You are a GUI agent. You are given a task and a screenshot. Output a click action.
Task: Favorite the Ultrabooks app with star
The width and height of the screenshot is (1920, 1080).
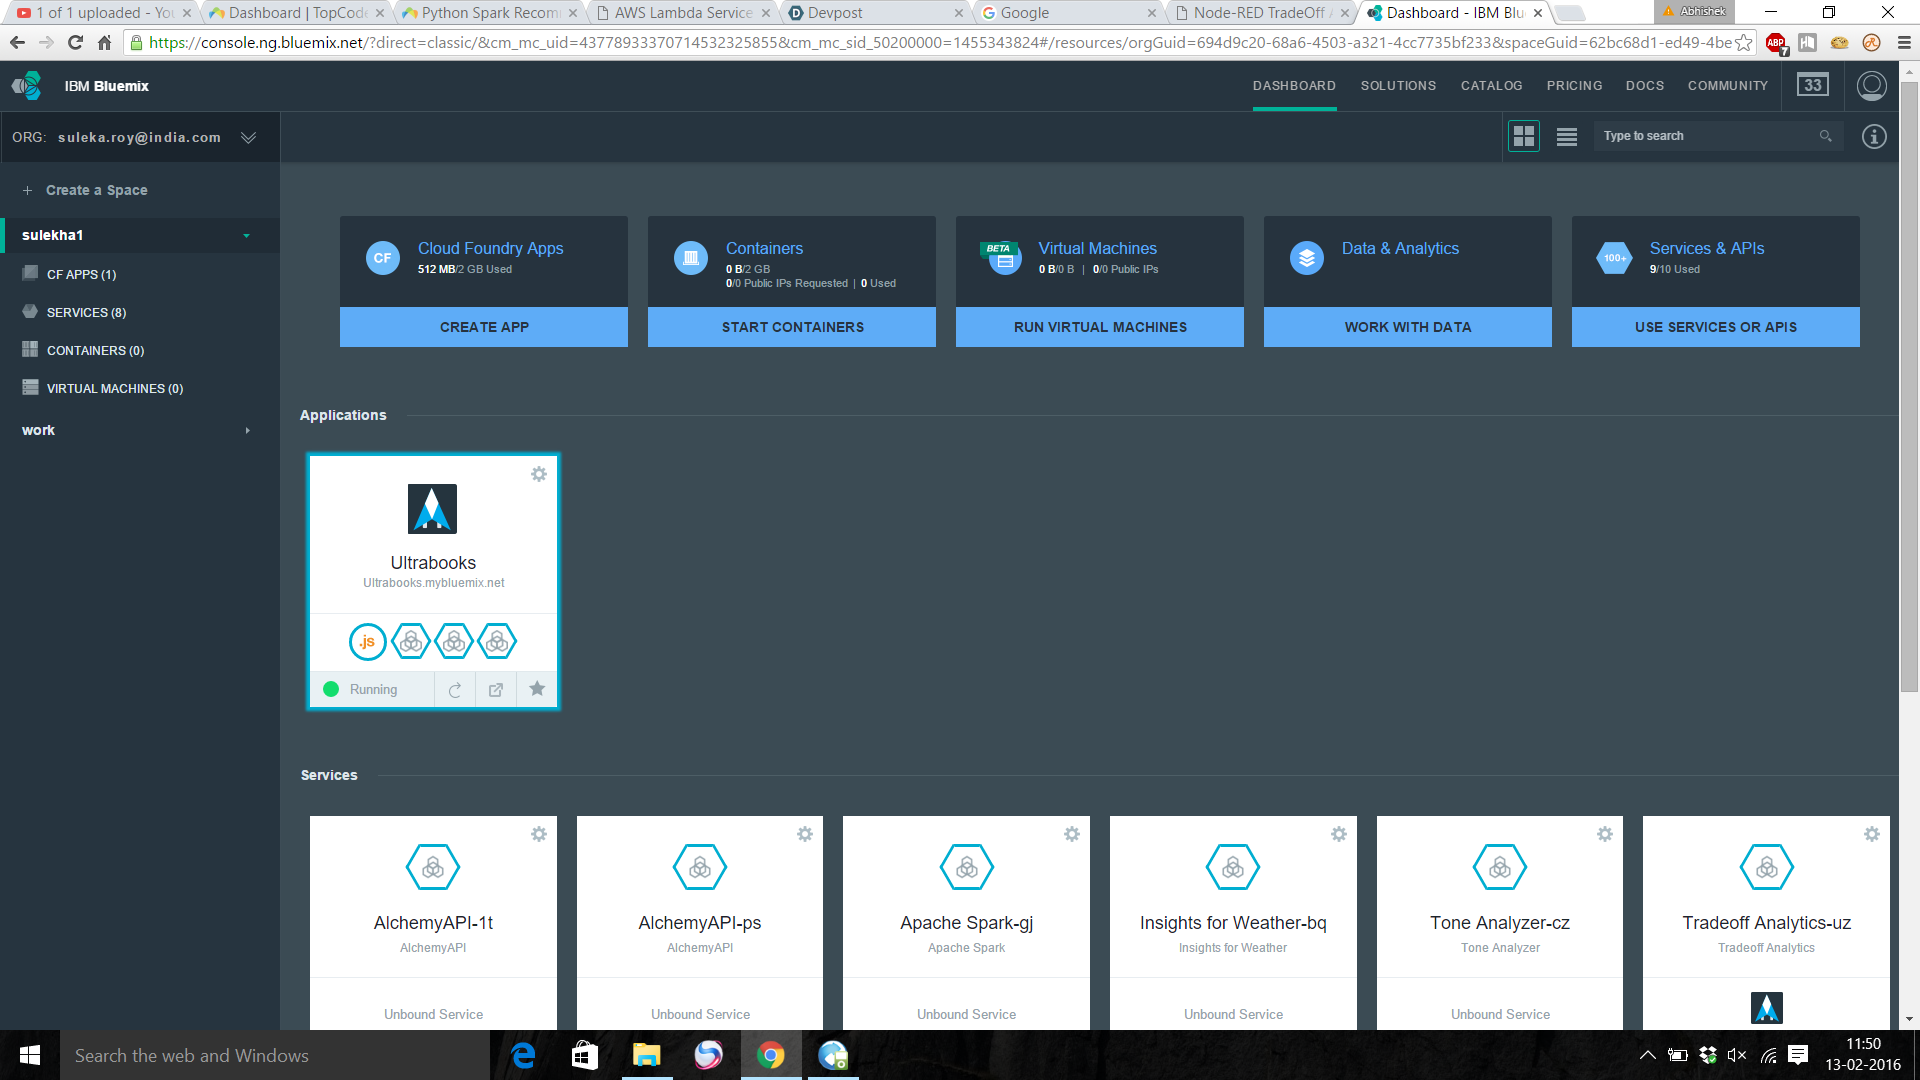coord(537,689)
